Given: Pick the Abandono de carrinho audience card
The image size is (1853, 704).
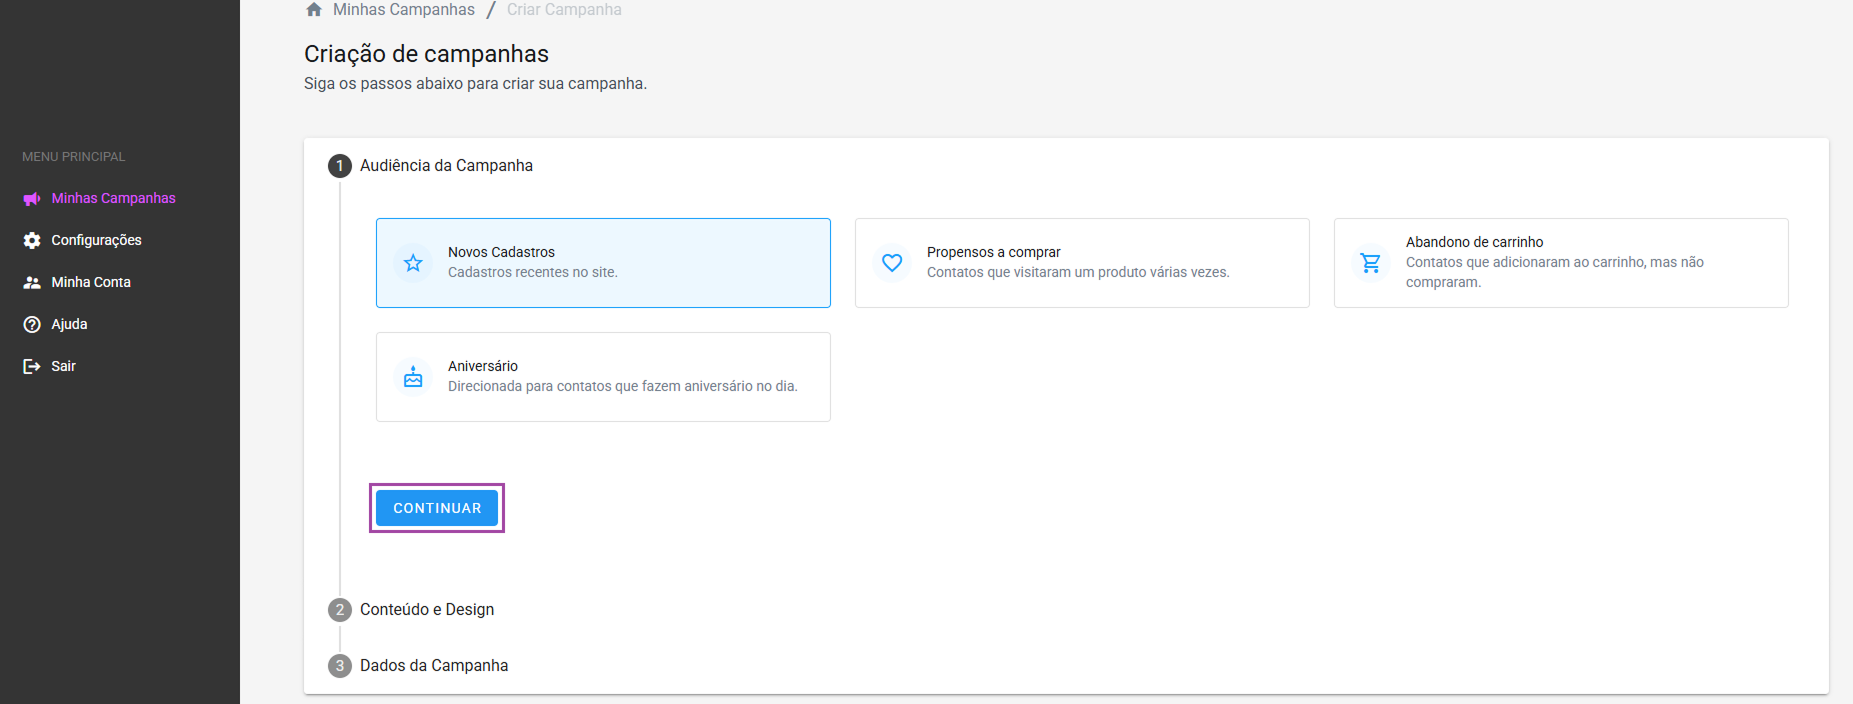Looking at the screenshot, I should pos(1561,263).
